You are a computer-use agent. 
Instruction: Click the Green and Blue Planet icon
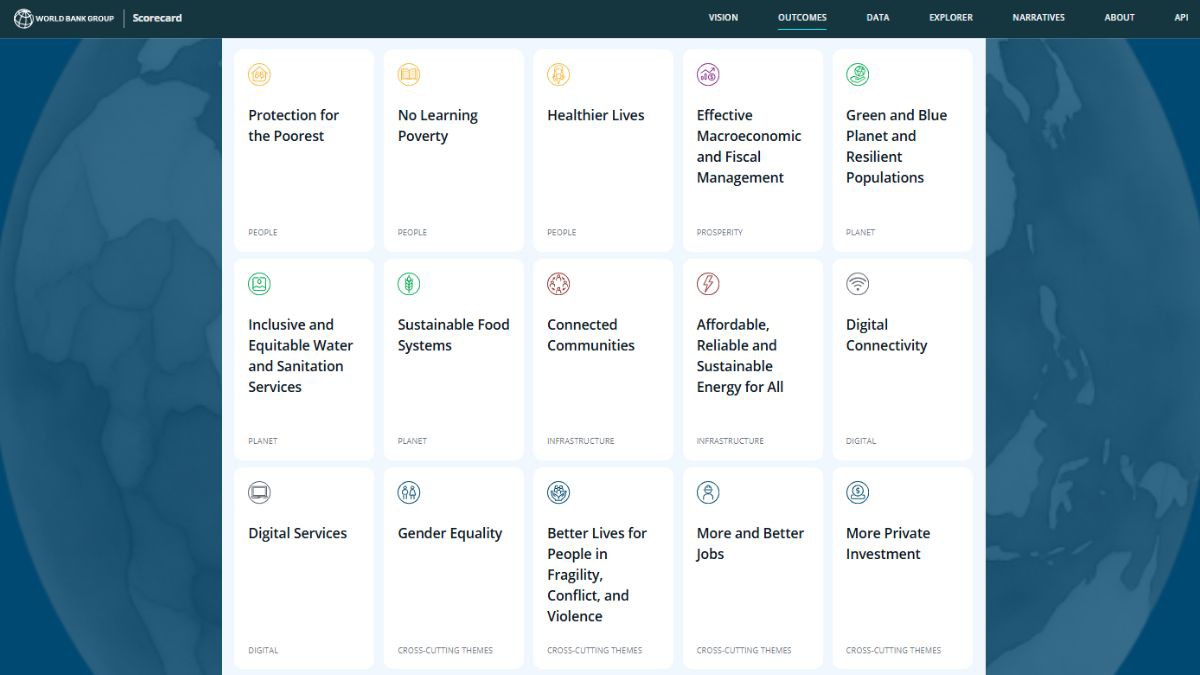click(858, 75)
